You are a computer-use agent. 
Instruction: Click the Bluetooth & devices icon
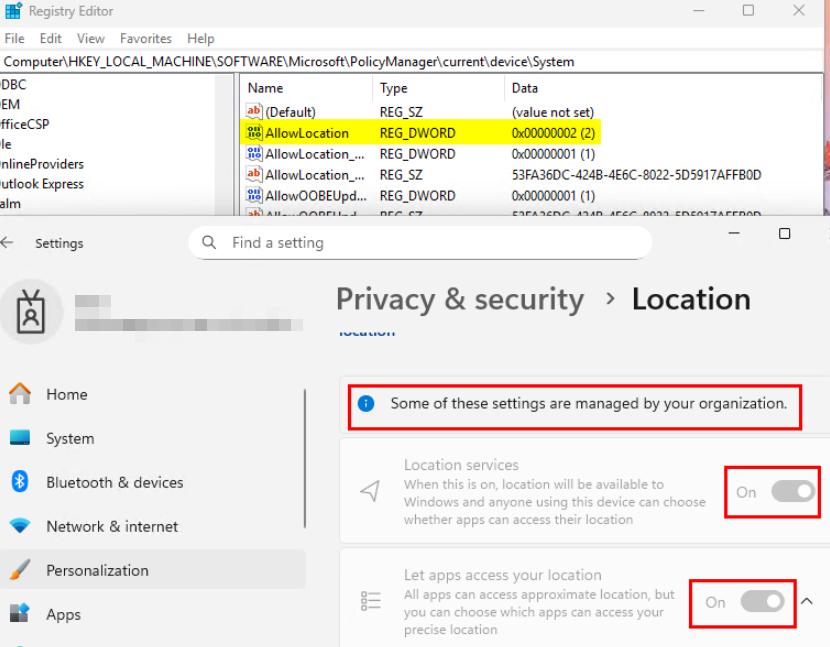[x=20, y=482]
